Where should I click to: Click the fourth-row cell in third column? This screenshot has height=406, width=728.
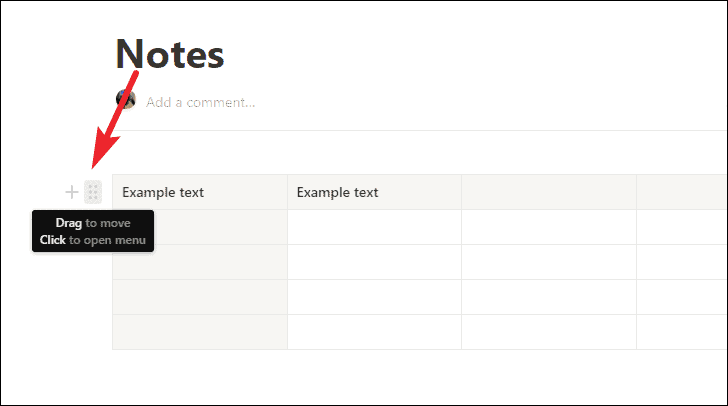point(548,297)
